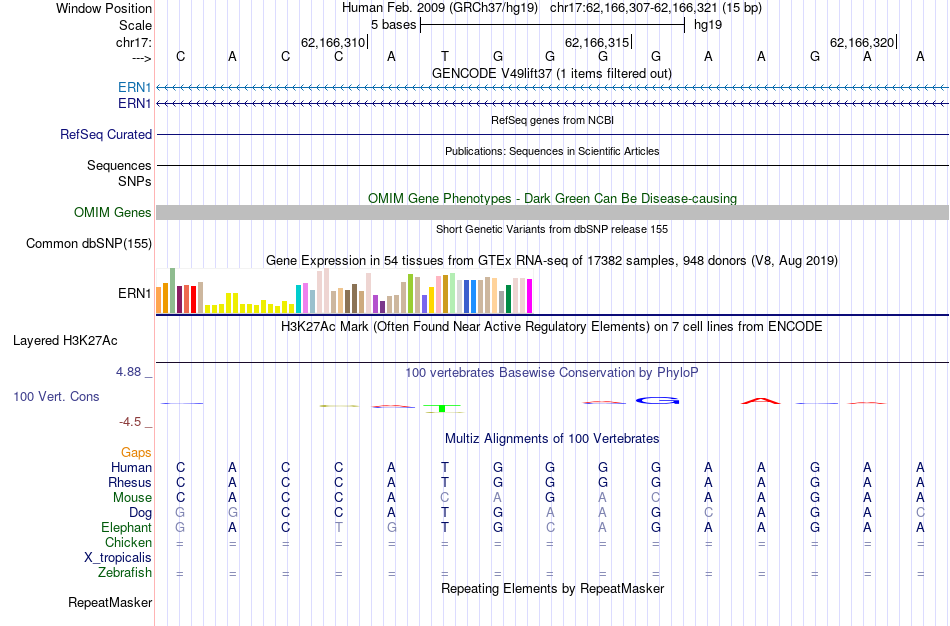
Task: Click the Mouse species row label
Action: pos(132,498)
